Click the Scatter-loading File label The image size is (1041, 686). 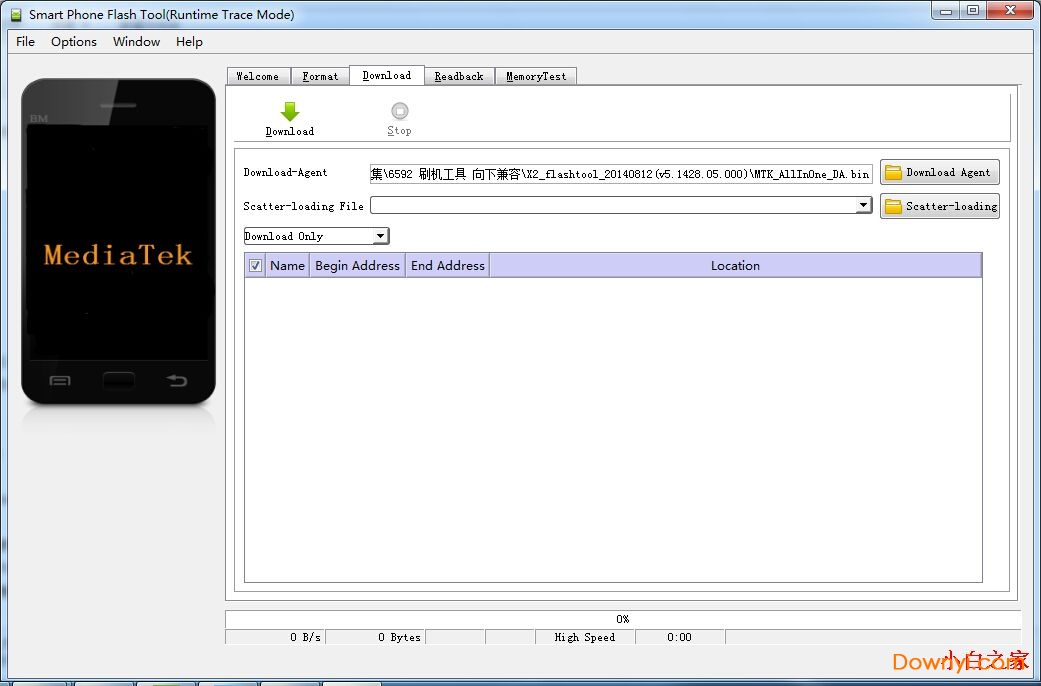(303, 206)
